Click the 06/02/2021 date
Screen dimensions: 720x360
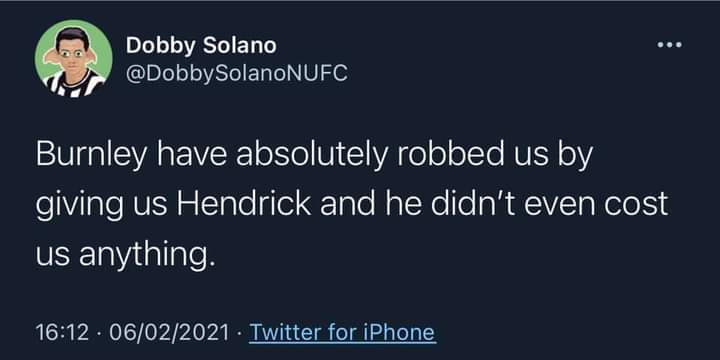click(169, 332)
